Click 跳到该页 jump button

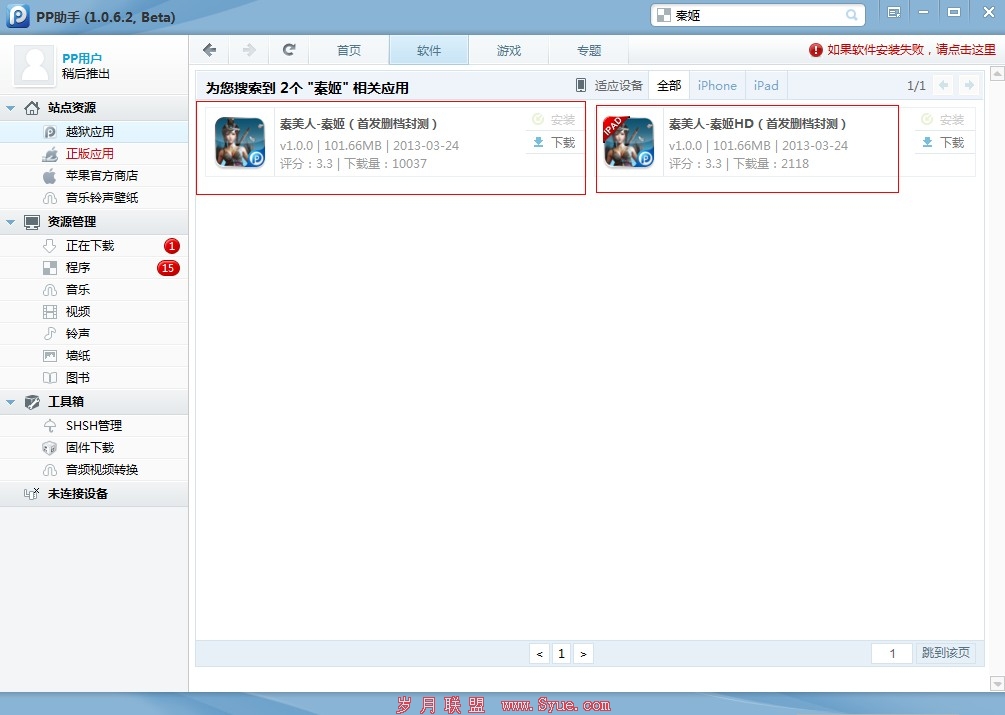click(x=945, y=653)
